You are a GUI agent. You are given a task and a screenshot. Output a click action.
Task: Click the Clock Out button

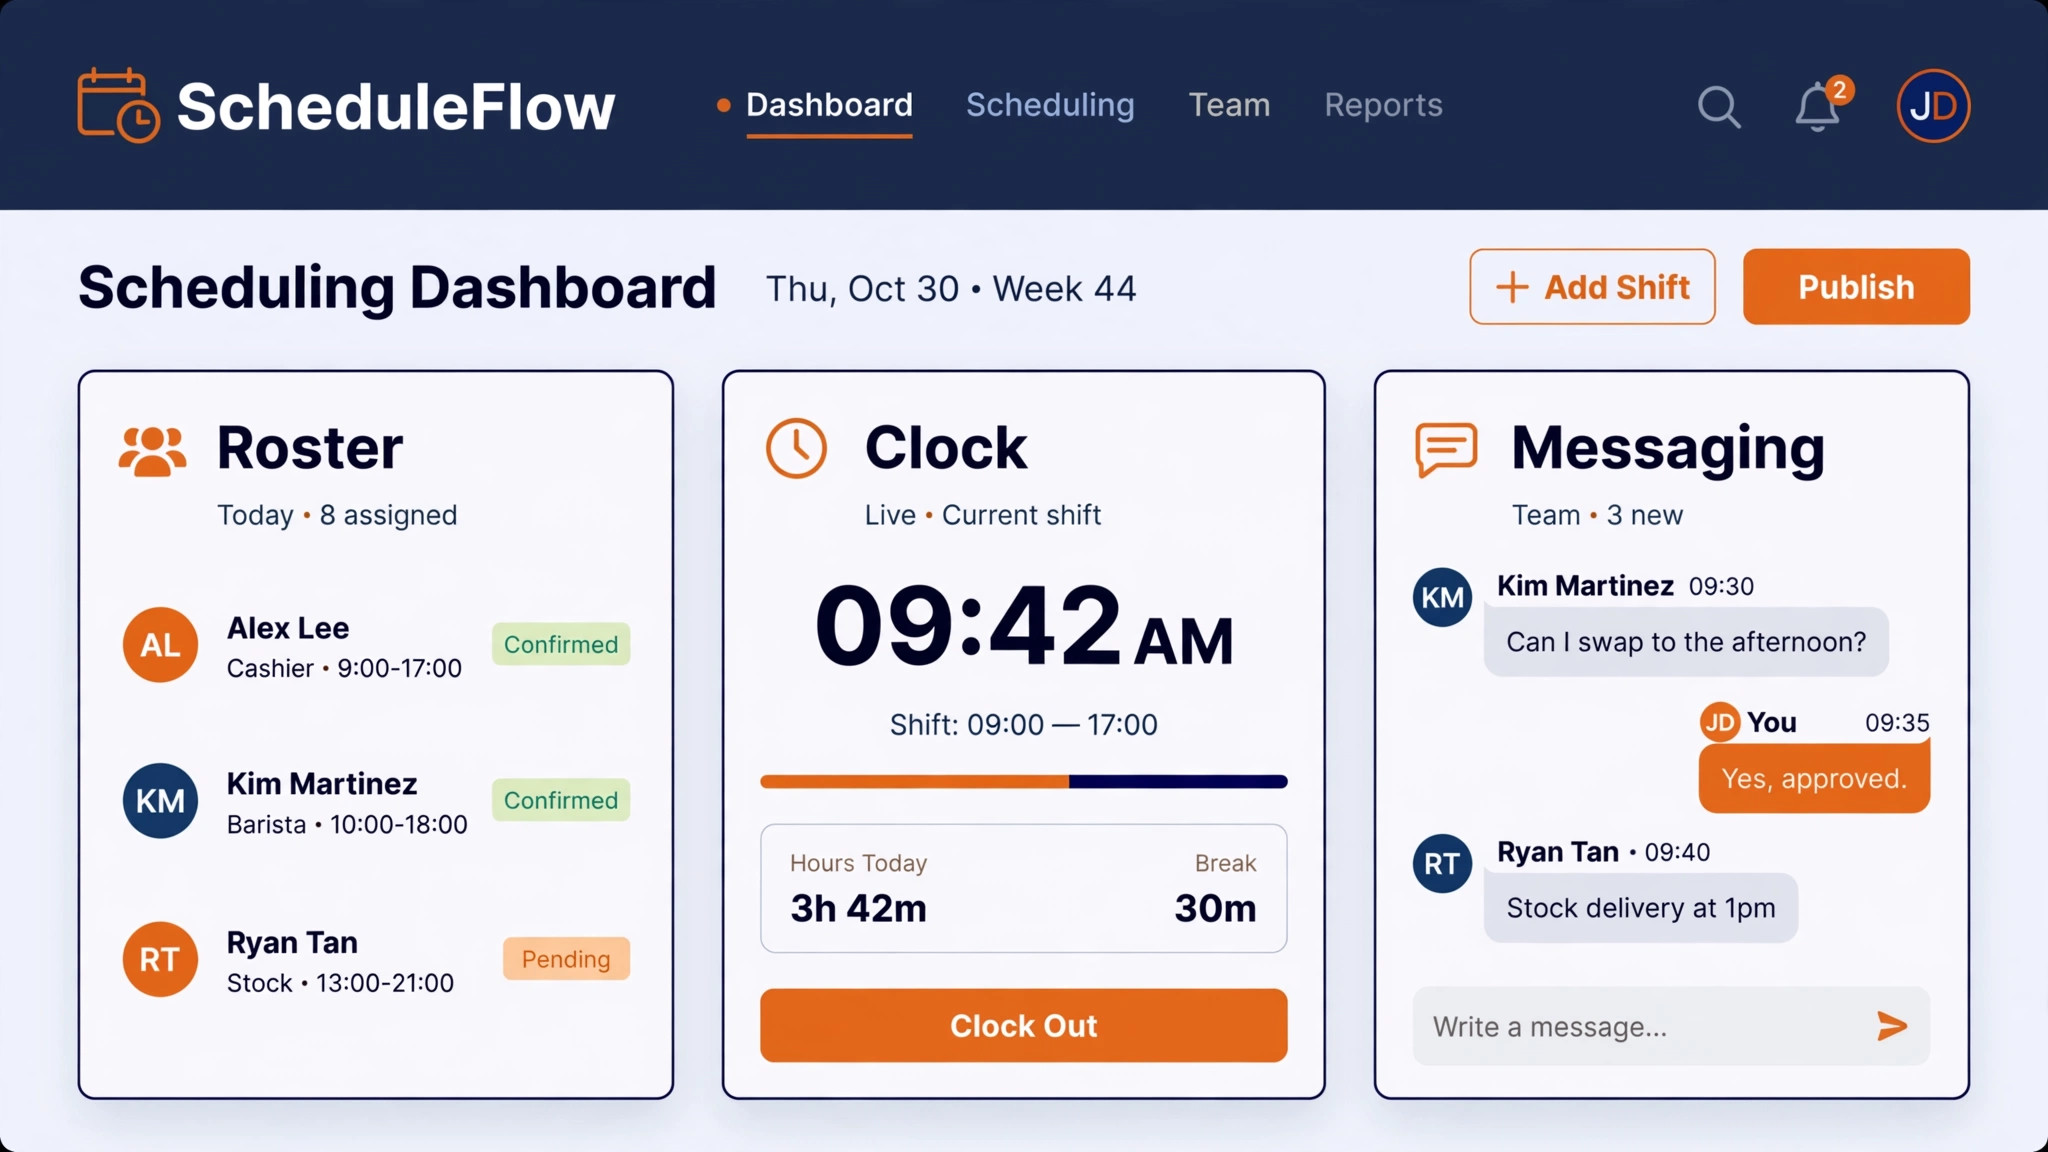pyautogui.click(x=1023, y=1026)
